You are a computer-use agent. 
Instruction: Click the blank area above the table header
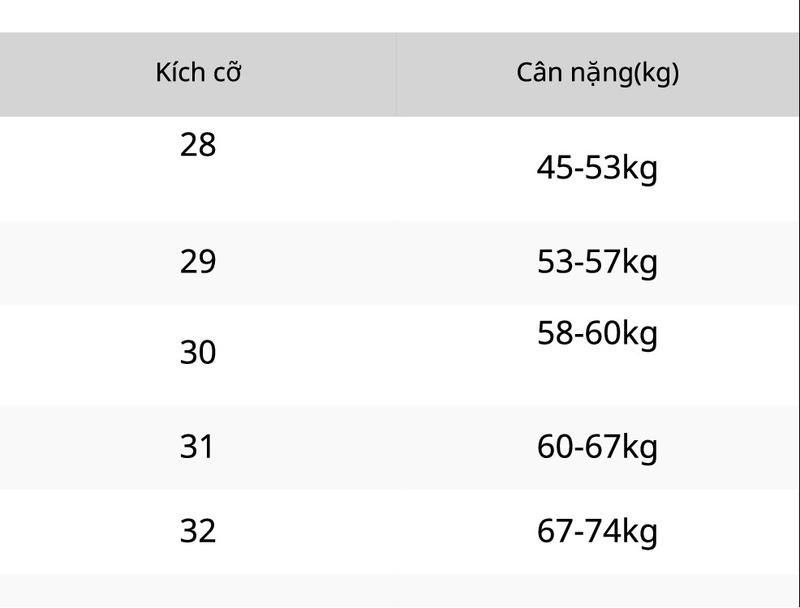coord(399,16)
